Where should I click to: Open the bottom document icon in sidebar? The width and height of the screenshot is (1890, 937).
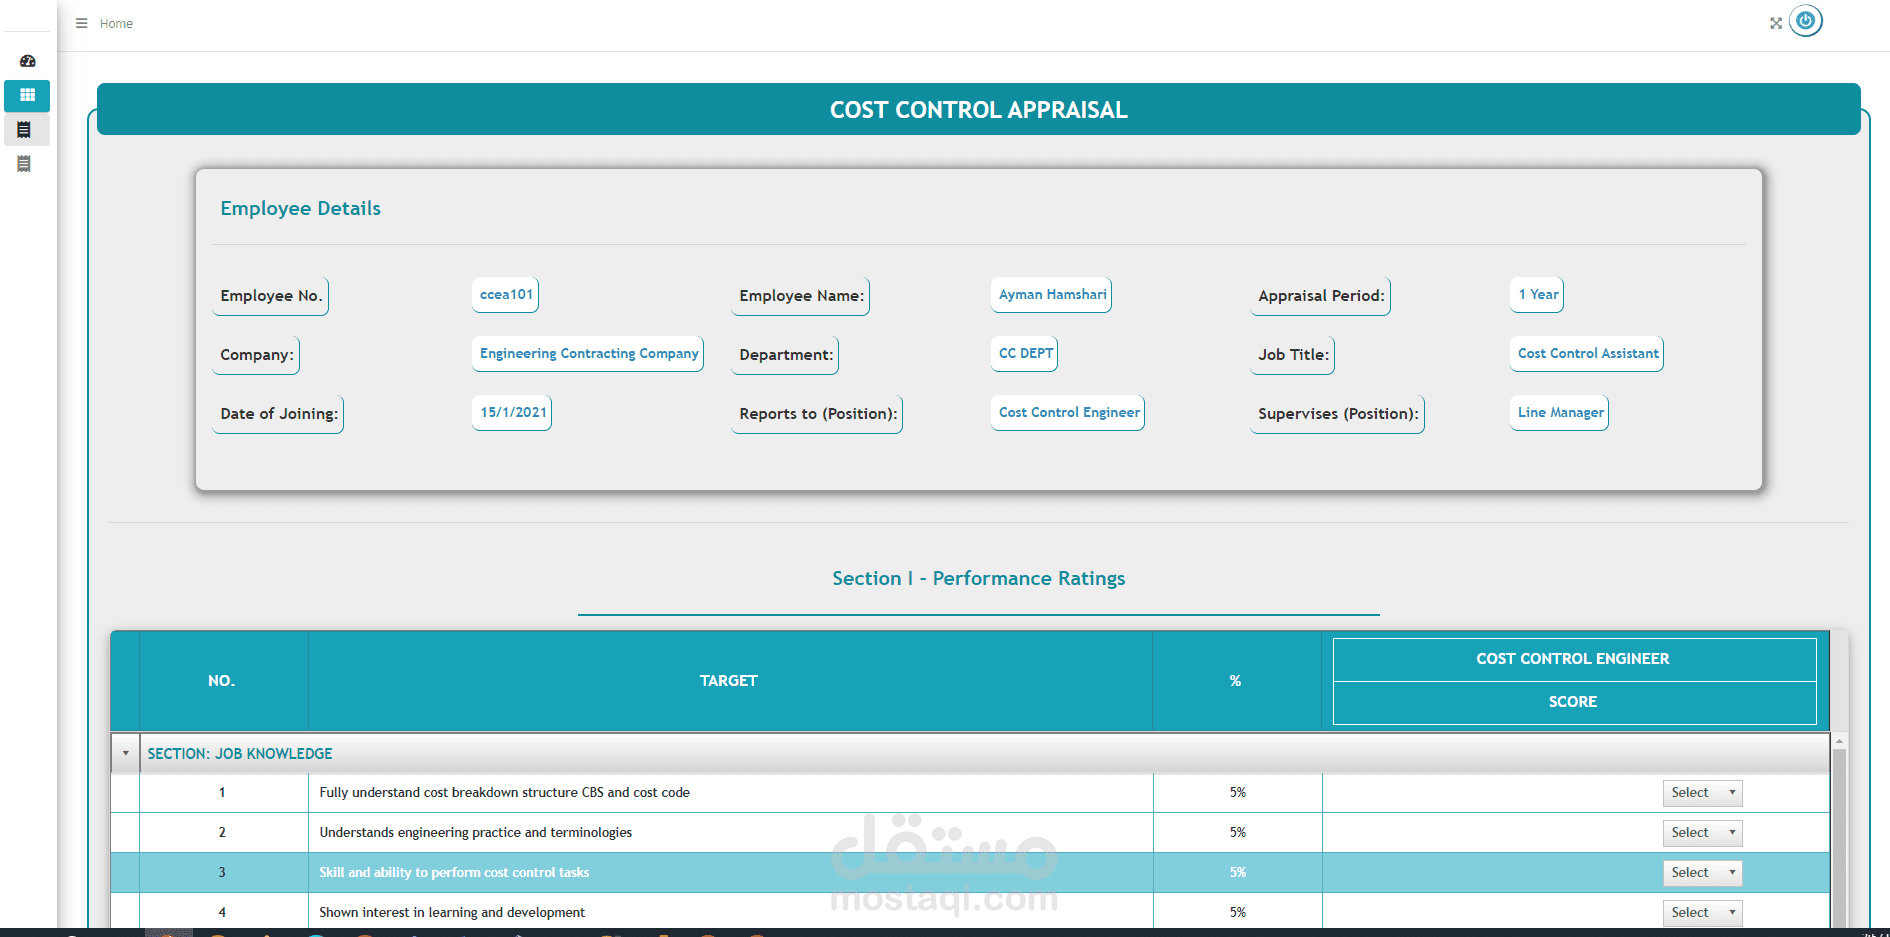[x=24, y=163]
